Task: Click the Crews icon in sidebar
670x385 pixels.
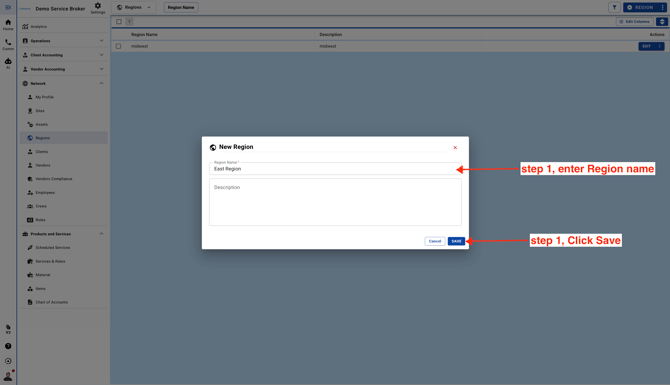Action: pyautogui.click(x=30, y=206)
